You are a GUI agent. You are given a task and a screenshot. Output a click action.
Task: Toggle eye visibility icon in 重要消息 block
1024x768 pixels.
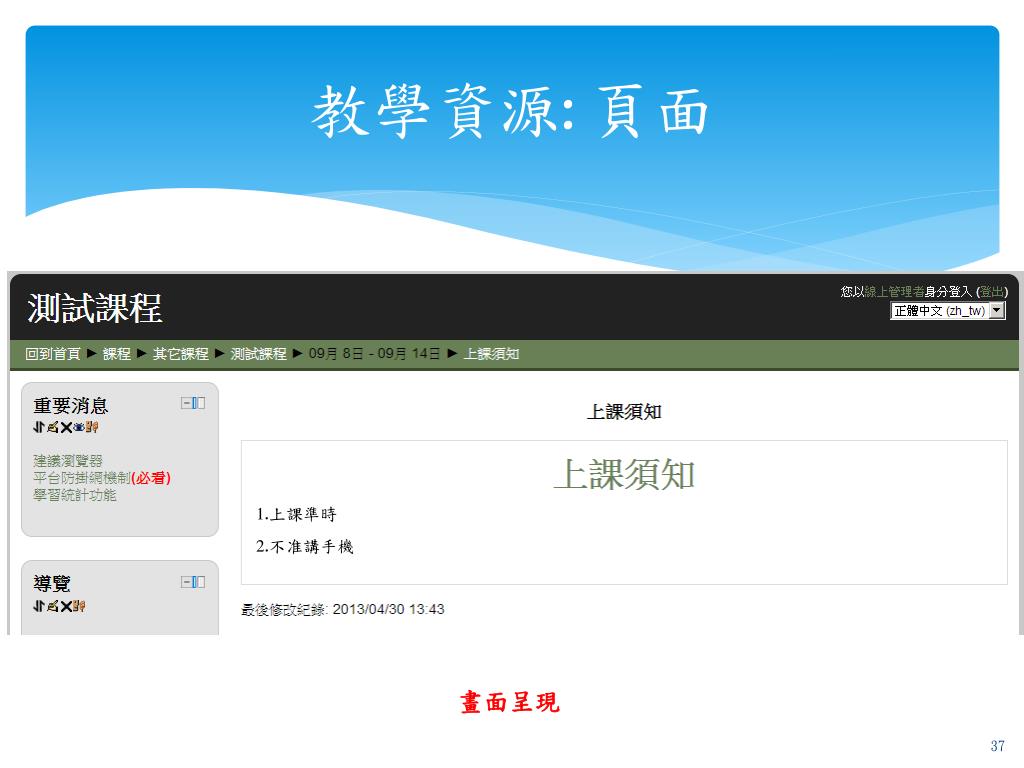[79, 428]
